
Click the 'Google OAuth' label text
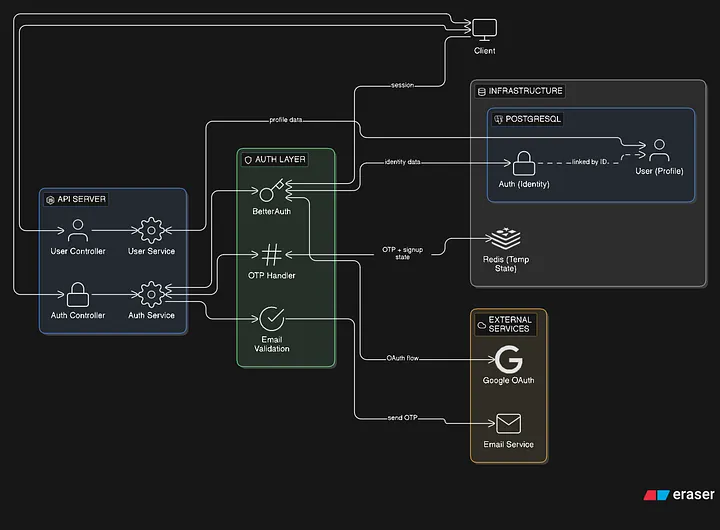[x=508, y=380]
